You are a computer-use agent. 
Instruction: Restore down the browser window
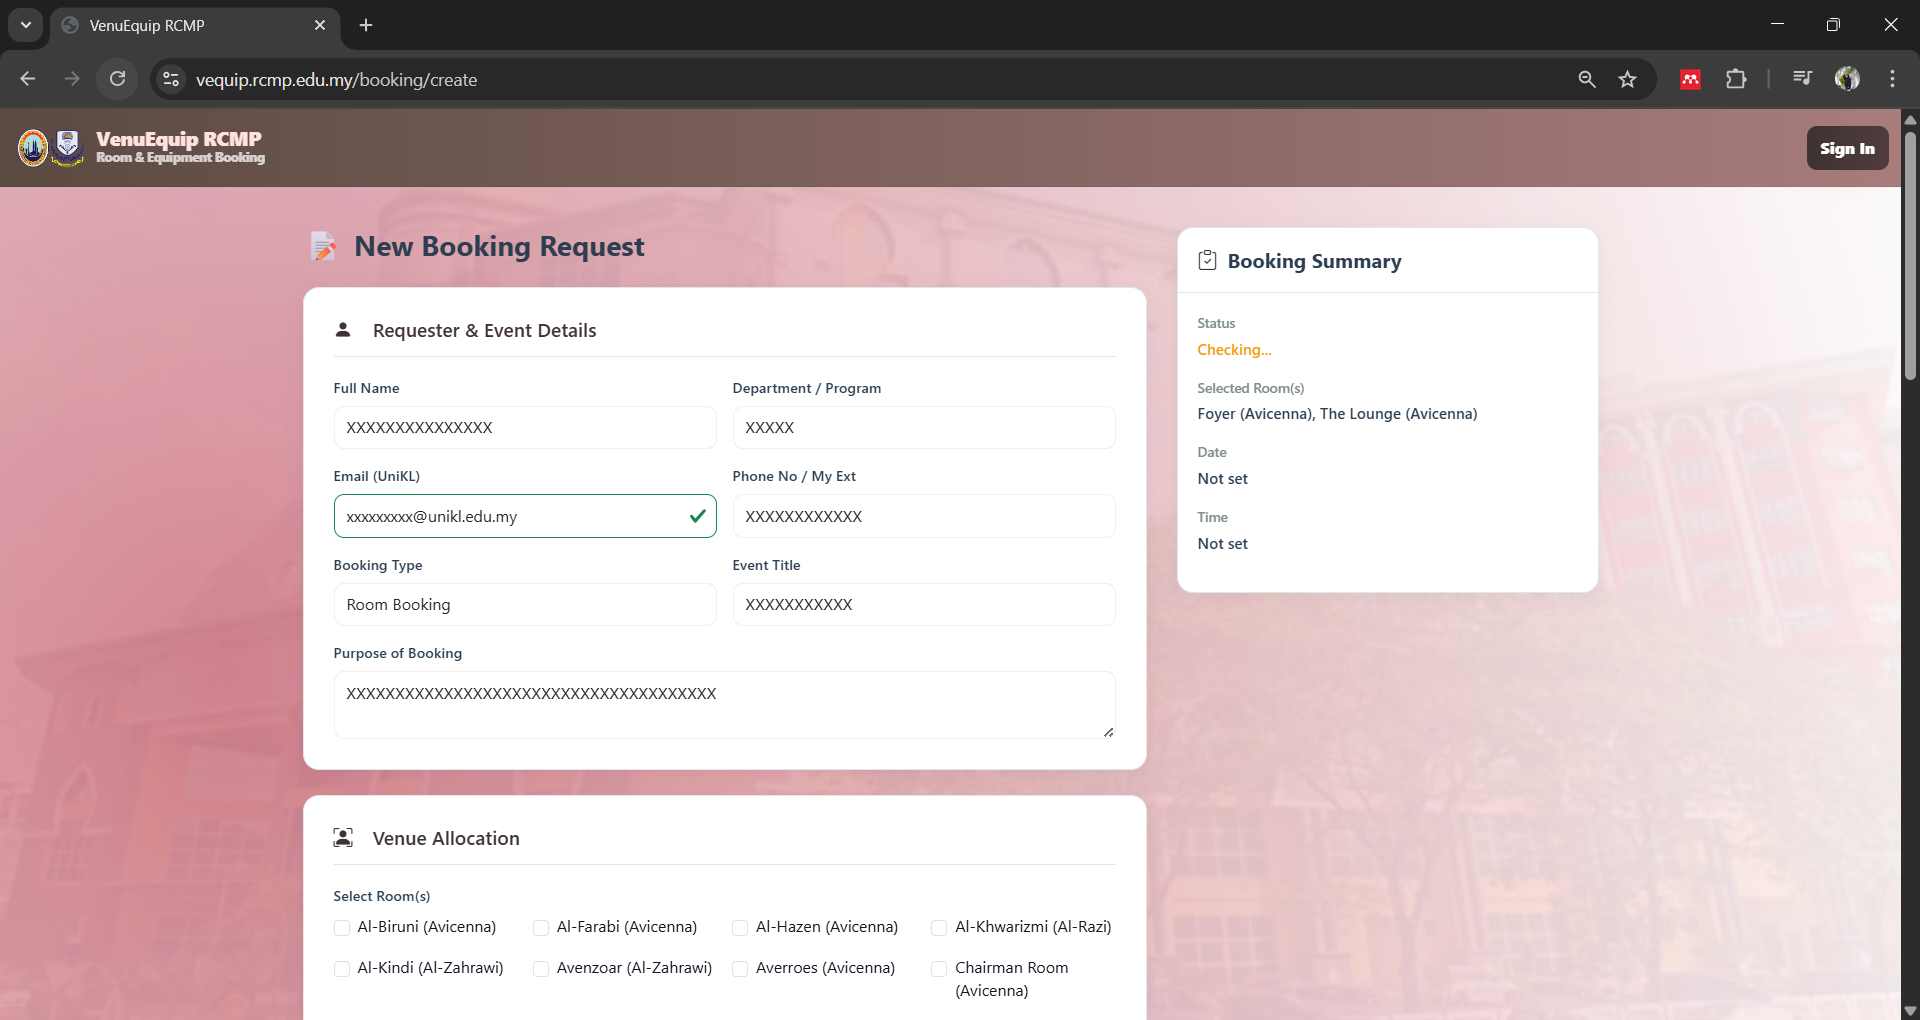click(x=1833, y=25)
